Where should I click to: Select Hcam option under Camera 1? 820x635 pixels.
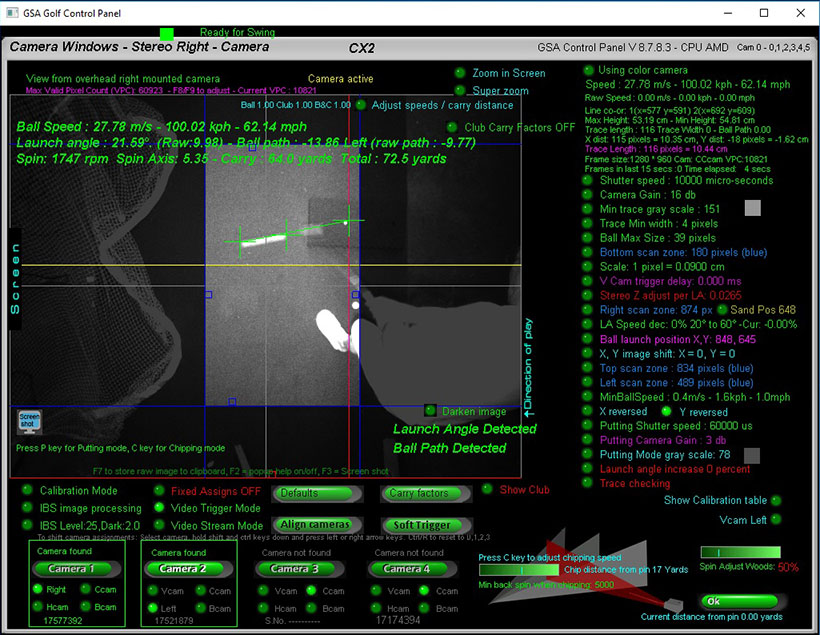click(x=38, y=606)
